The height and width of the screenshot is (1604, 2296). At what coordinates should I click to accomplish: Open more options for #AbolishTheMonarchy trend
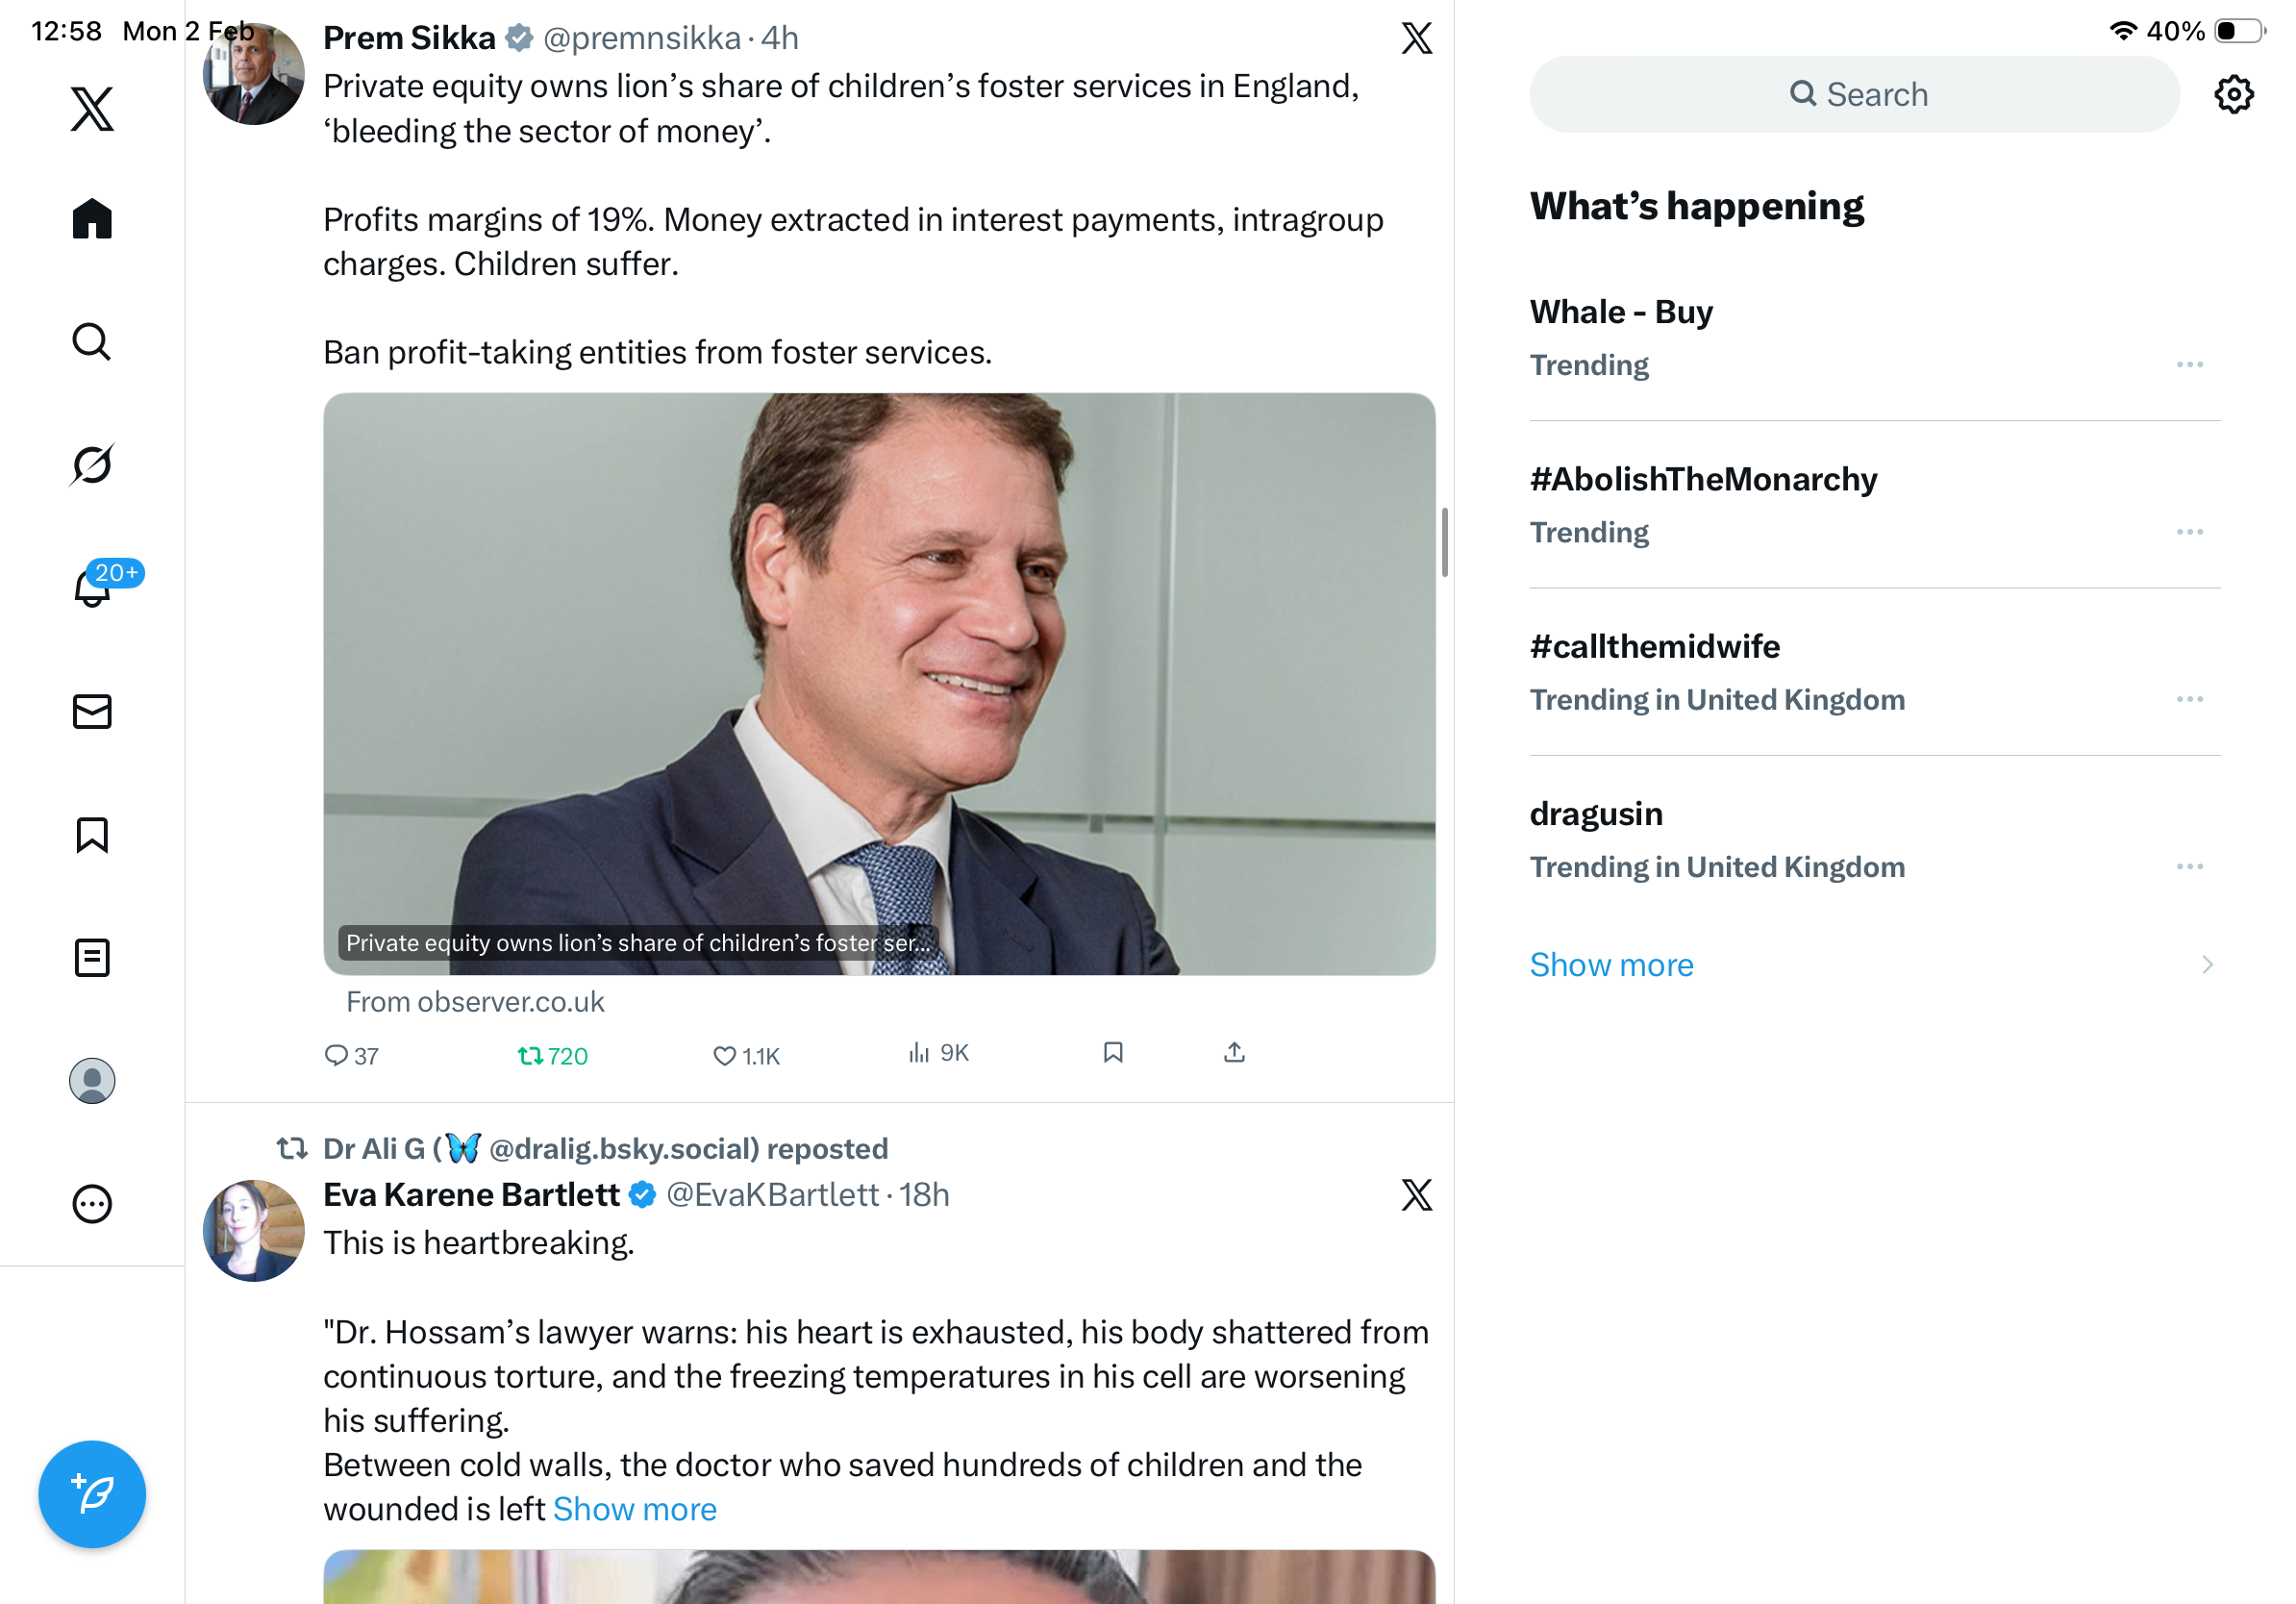tap(2189, 532)
